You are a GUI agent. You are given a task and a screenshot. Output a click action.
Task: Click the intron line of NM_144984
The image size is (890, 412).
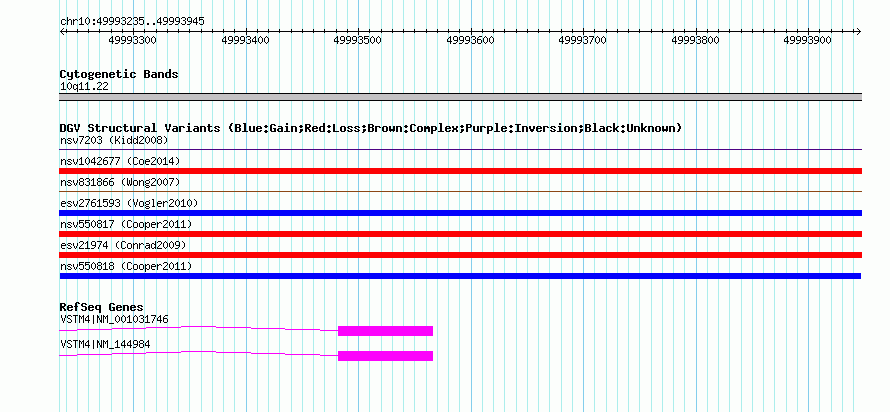[x=199, y=352]
